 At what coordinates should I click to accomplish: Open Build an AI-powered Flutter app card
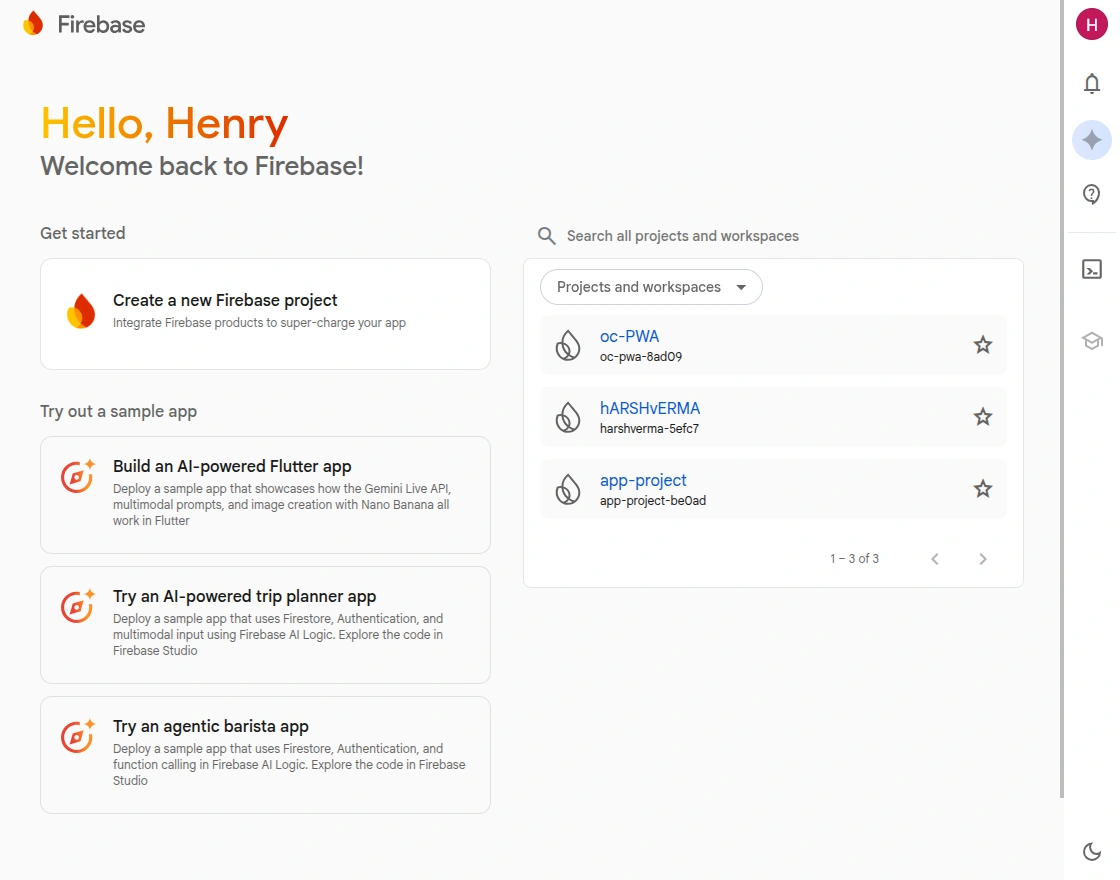point(265,495)
